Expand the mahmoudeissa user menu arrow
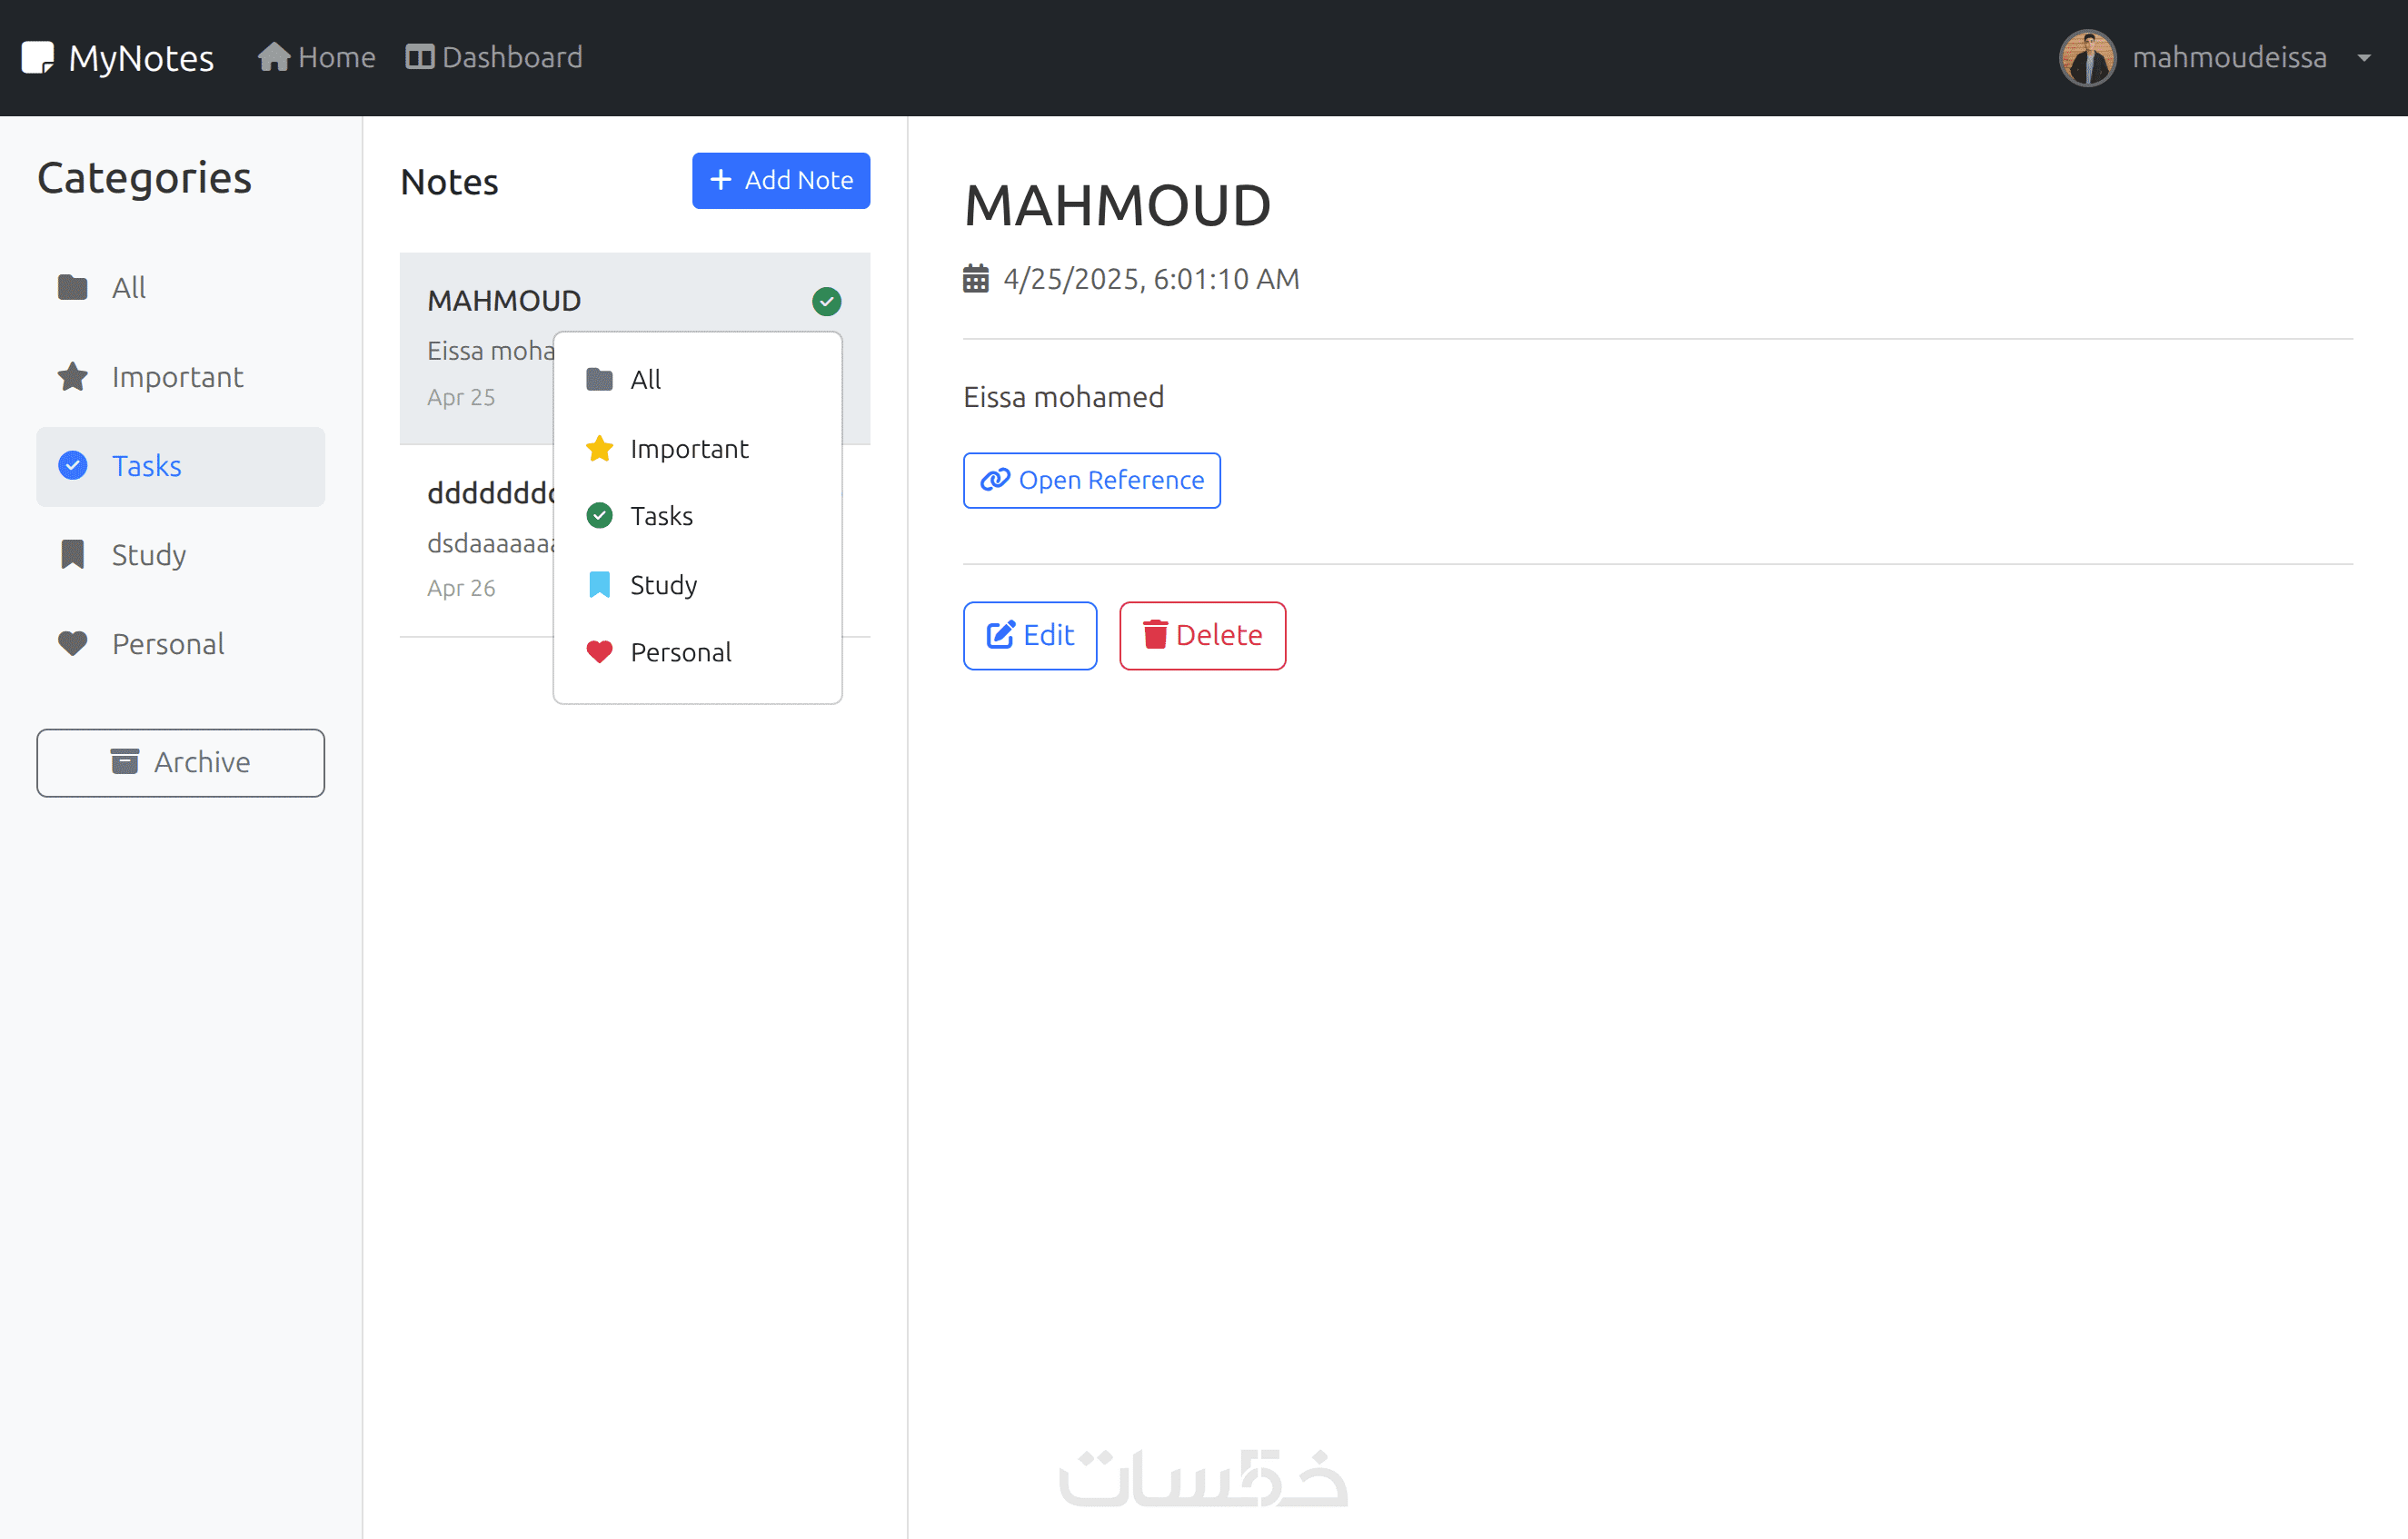Viewport: 2408px width, 1539px height. coord(2364,58)
